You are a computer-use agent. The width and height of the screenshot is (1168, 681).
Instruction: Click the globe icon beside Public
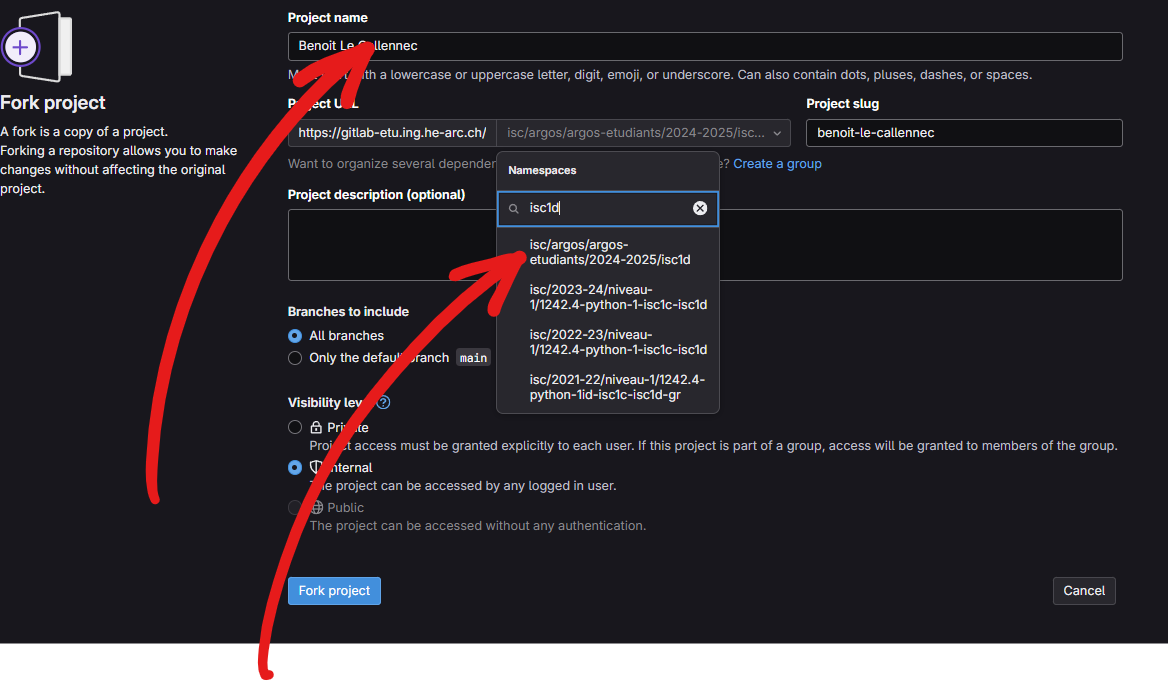click(316, 508)
